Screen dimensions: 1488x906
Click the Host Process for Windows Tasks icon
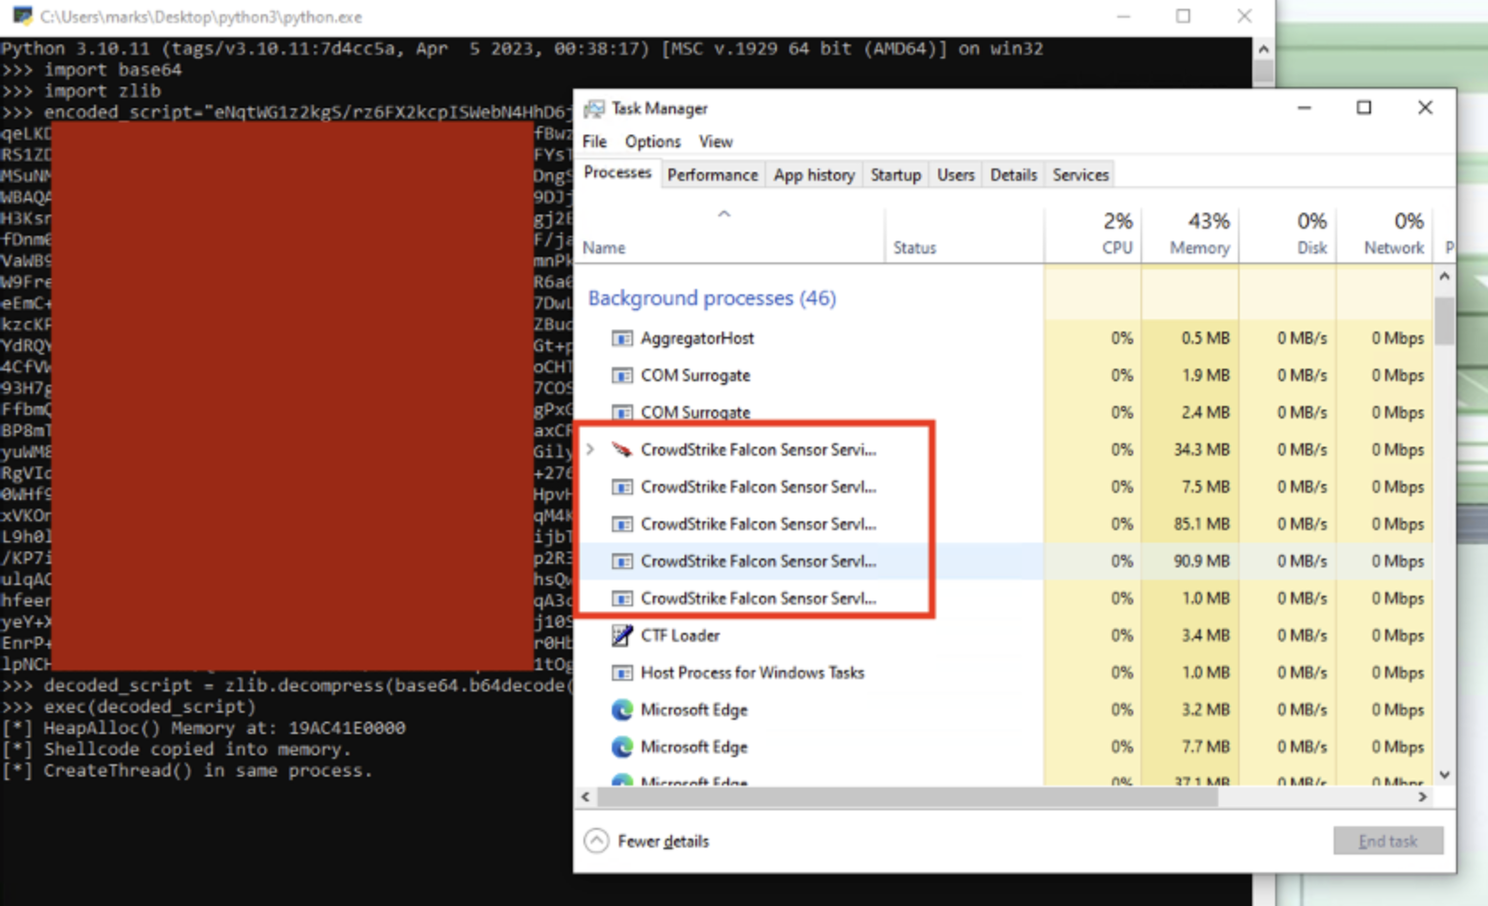click(x=621, y=672)
